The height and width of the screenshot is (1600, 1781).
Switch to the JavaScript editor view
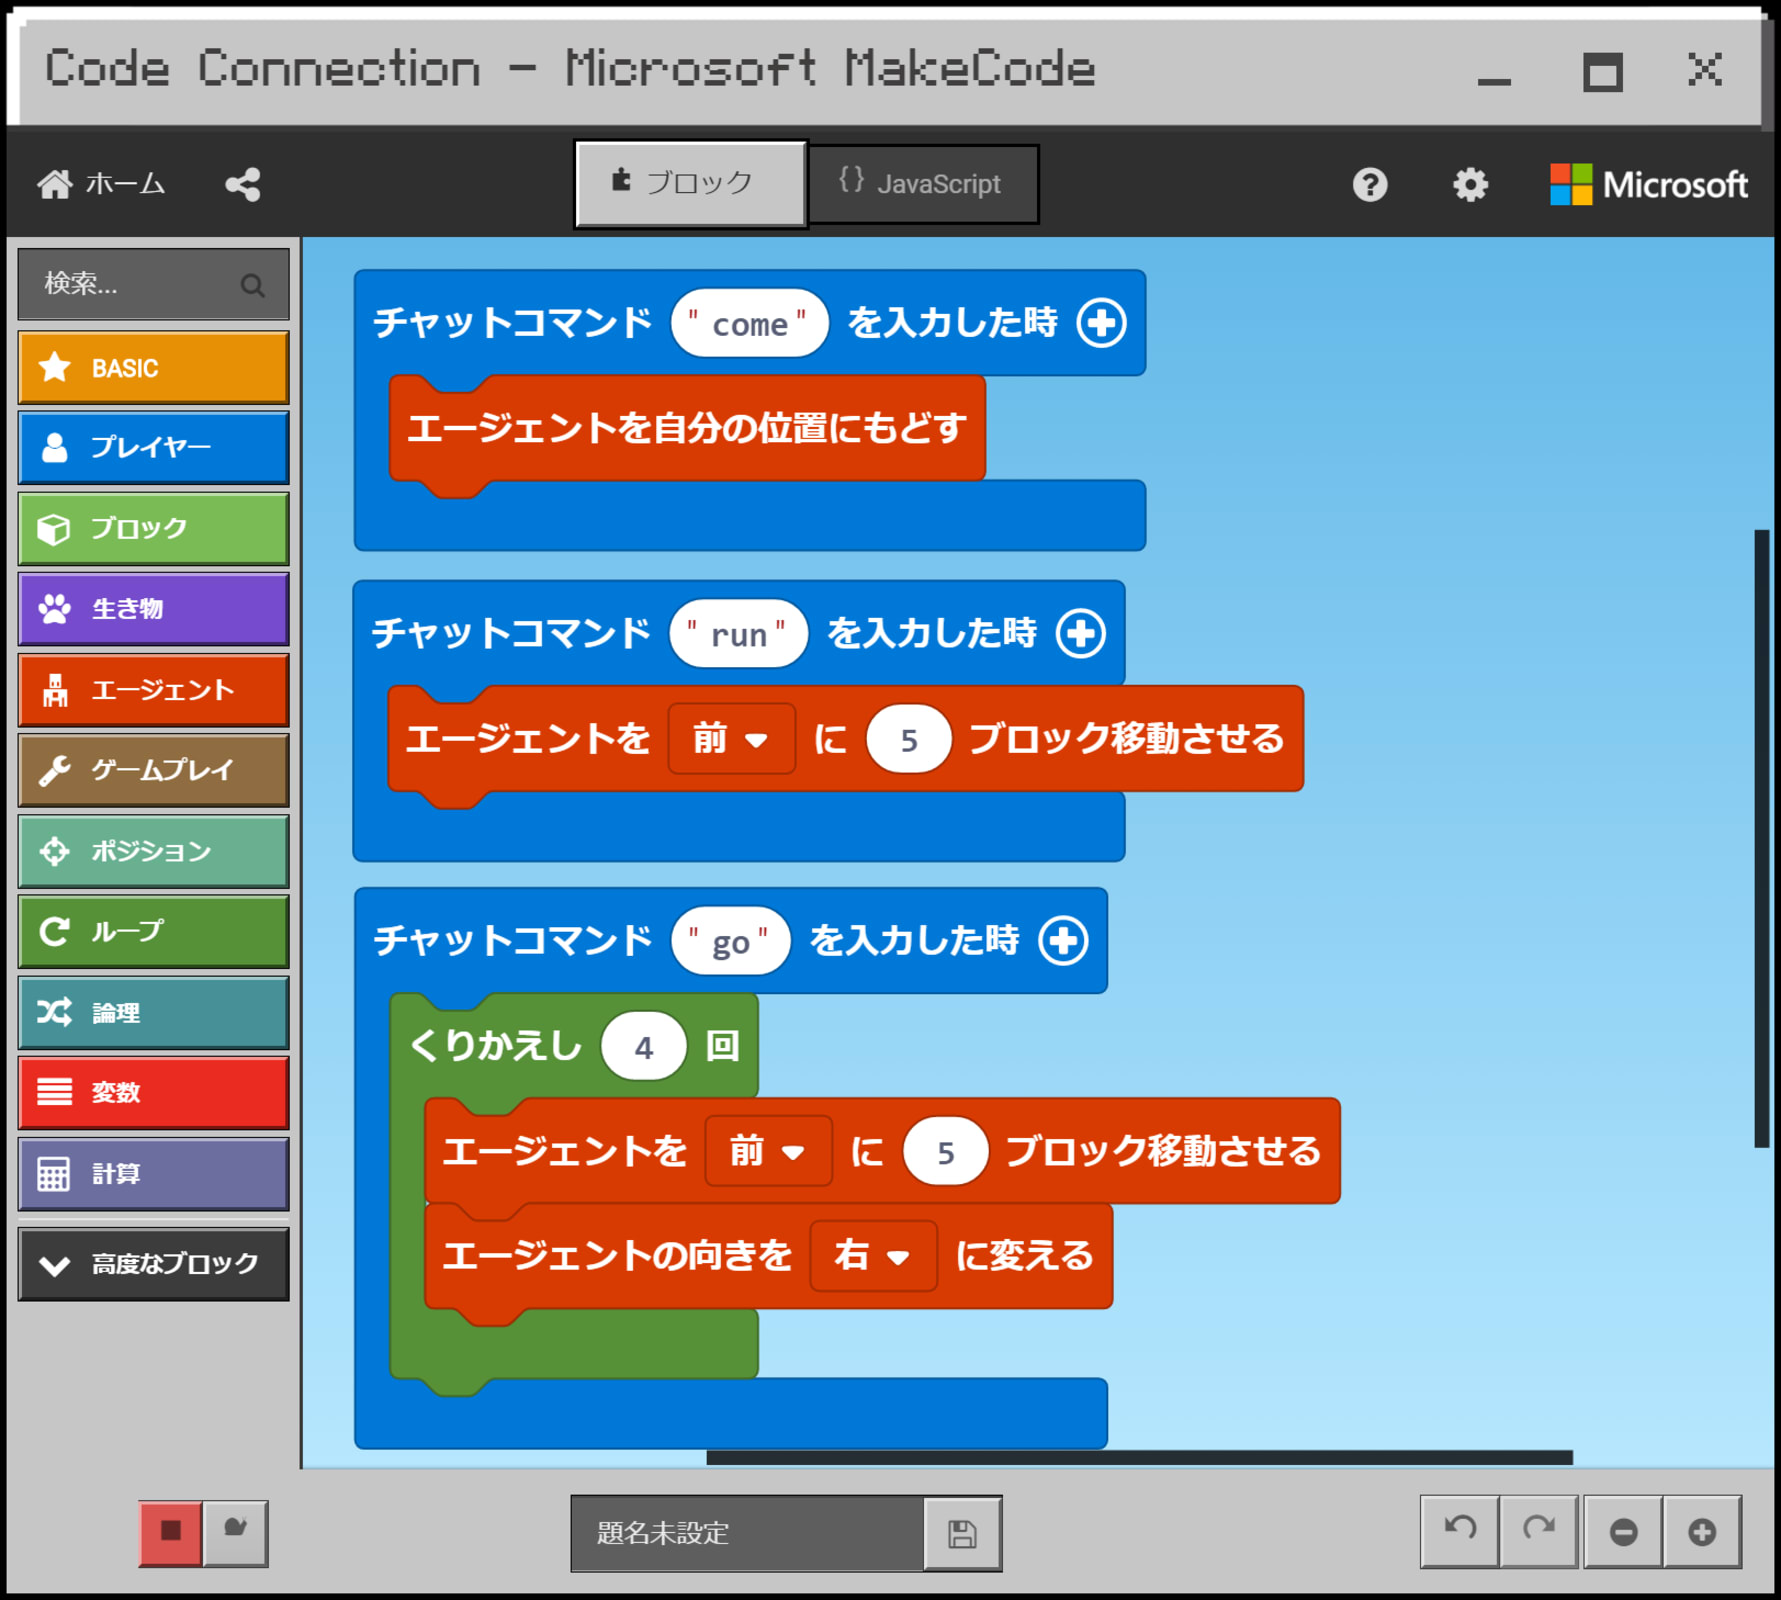point(923,184)
